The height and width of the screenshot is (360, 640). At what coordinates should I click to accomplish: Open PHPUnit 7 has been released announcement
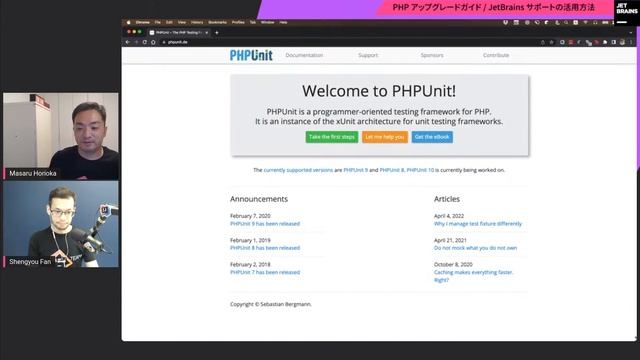[x=265, y=272]
